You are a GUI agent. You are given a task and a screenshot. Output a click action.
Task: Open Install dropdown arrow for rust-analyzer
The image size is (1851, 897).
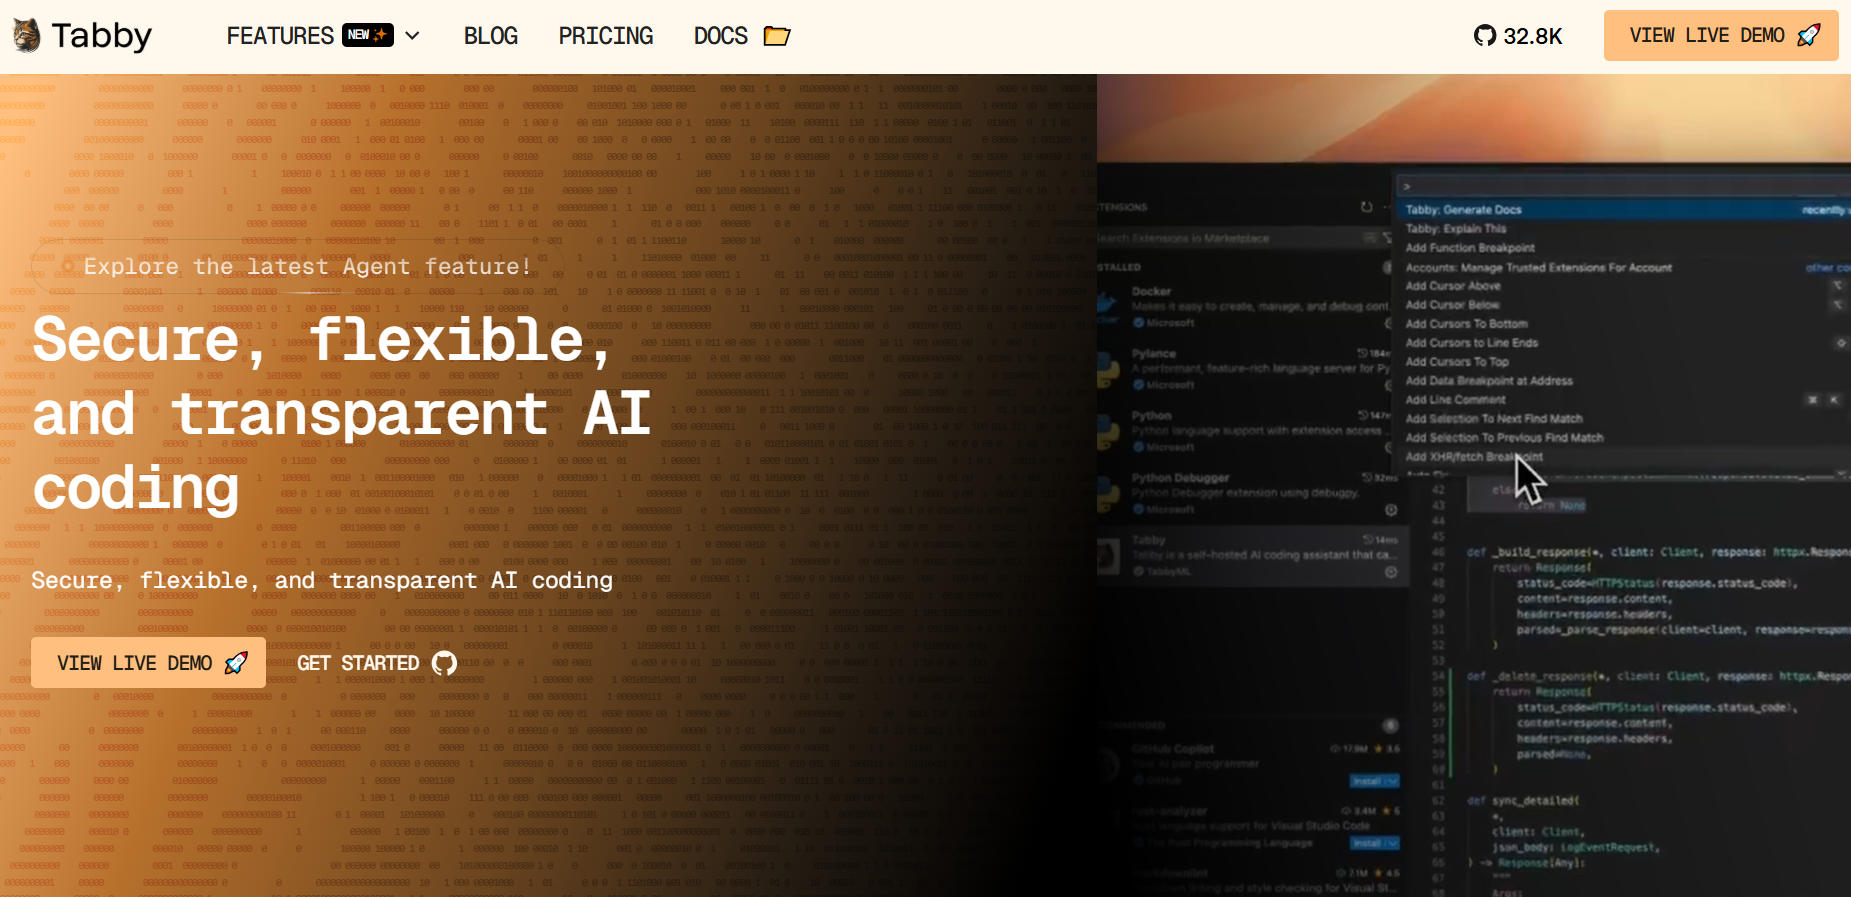point(1394,843)
